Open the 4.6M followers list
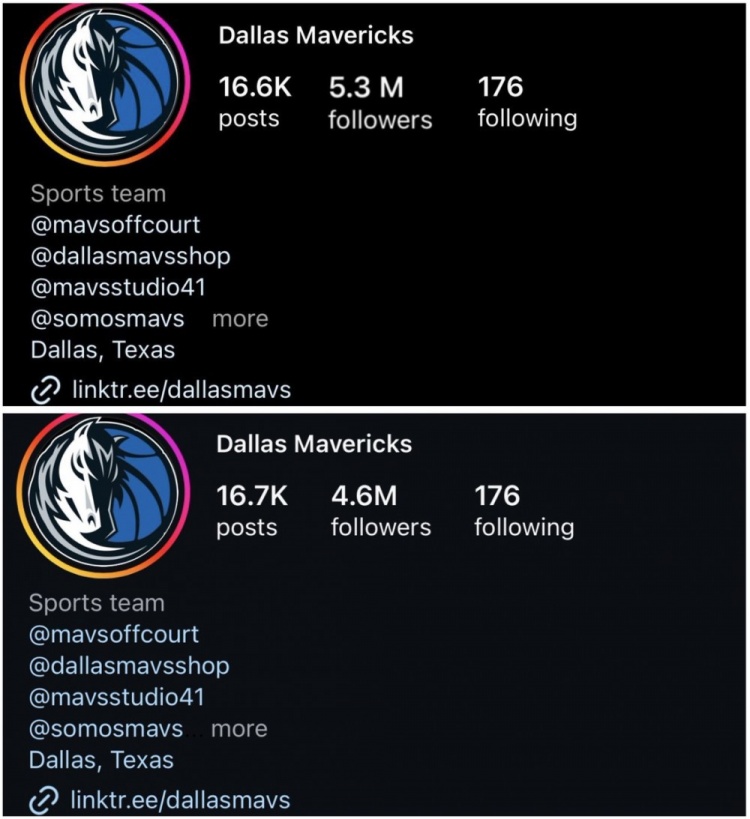This screenshot has height=819, width=750. click(380, 511)
